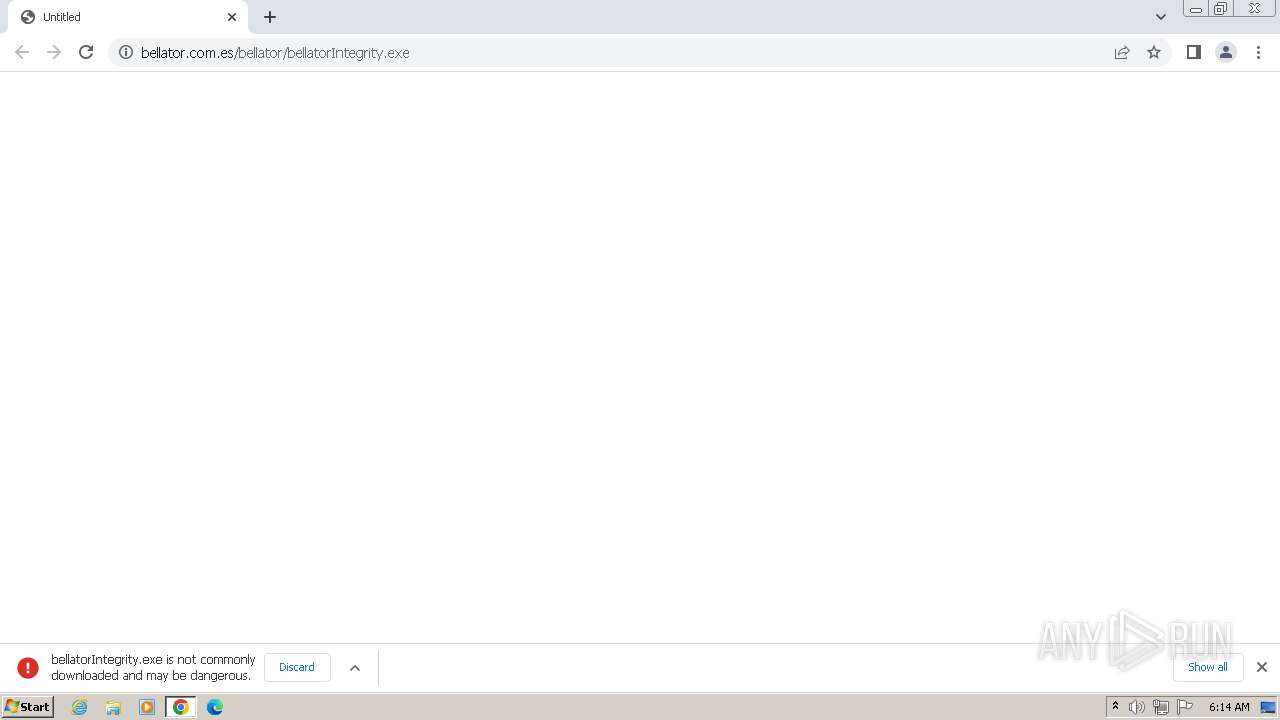The height and width of the screenshot is (720, 1280).
Task: Launch Internet Explorer from the taskbar
Action: [x=80, y=707]
